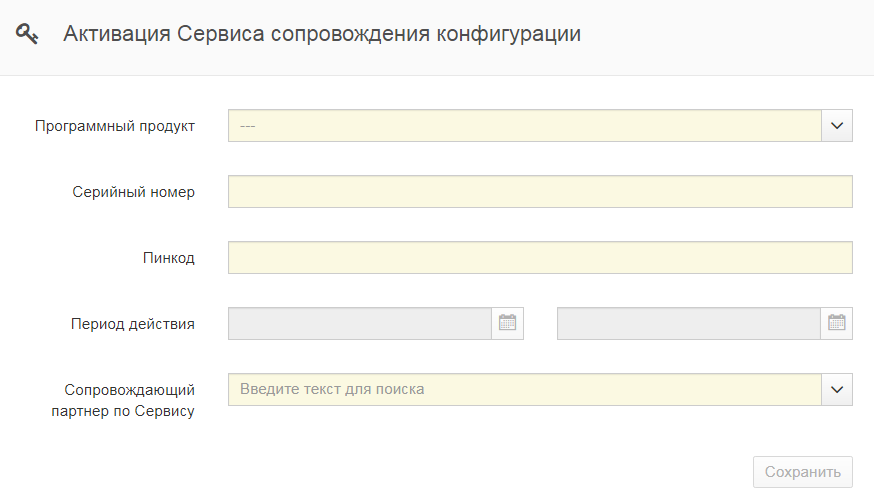Viewport: 874px width, 504px height.
Task: Click the '---' placeholder in product field
Action: (x=247, y=127)
